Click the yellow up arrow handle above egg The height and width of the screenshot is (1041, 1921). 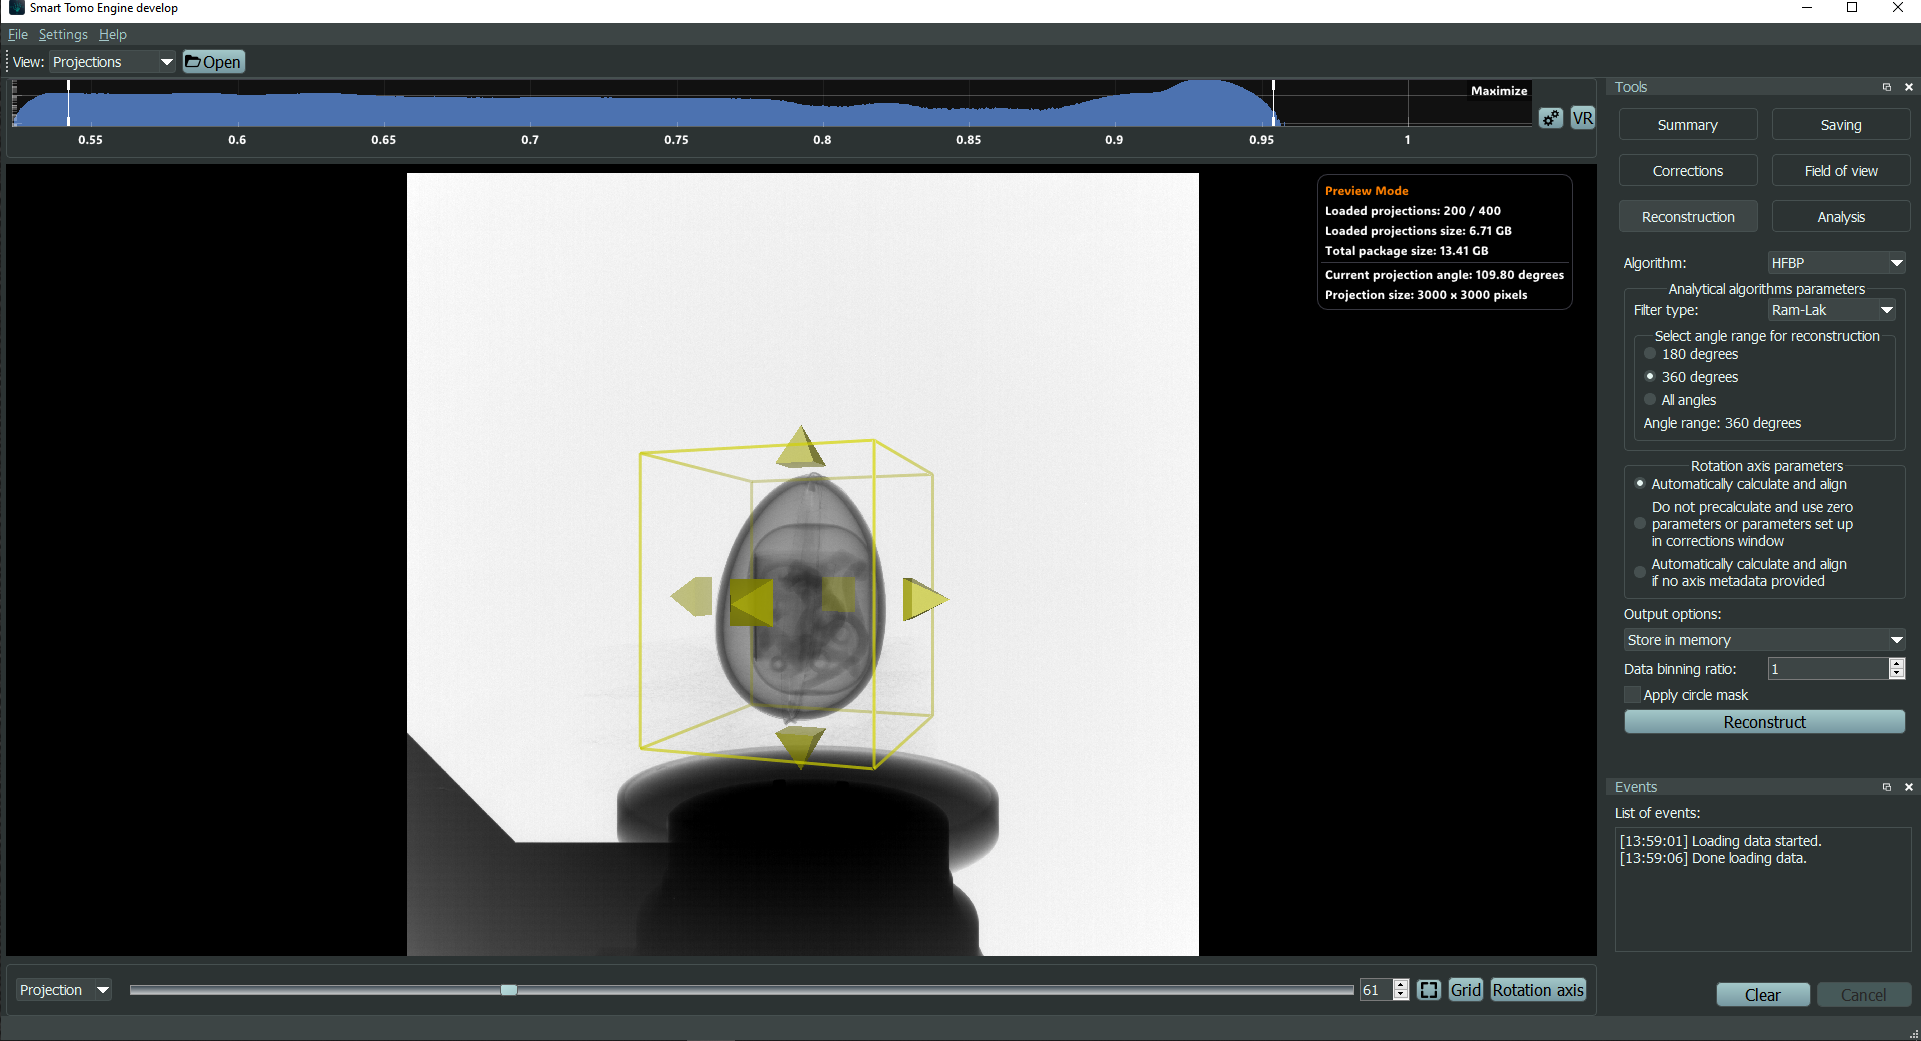click(x=800, y=448)
